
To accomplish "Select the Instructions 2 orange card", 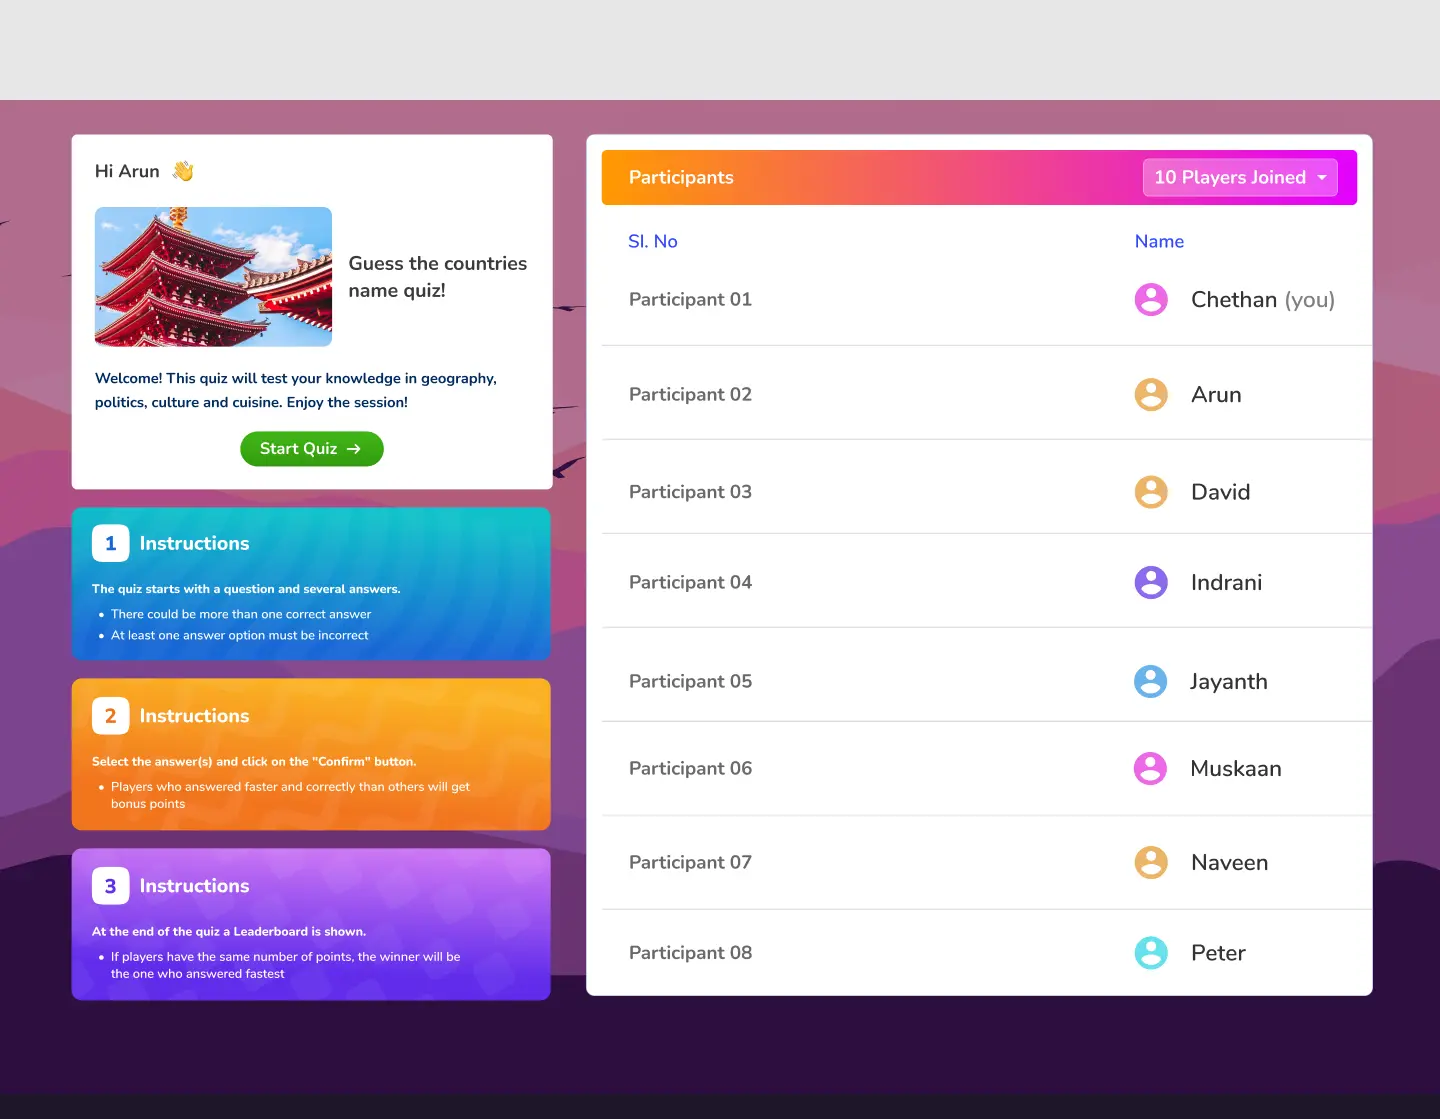I will [x=311, y=754].
